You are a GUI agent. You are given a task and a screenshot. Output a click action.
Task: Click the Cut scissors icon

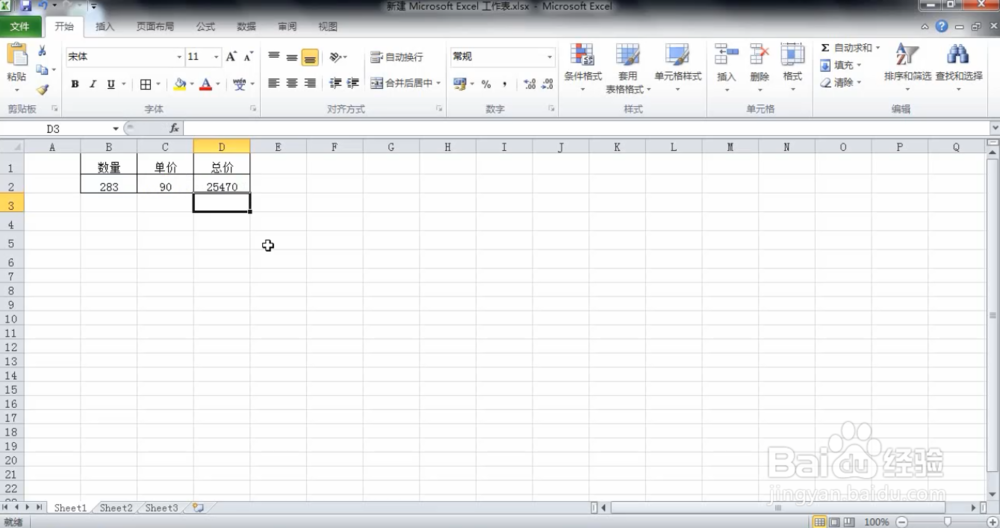[x=42, y=50]
